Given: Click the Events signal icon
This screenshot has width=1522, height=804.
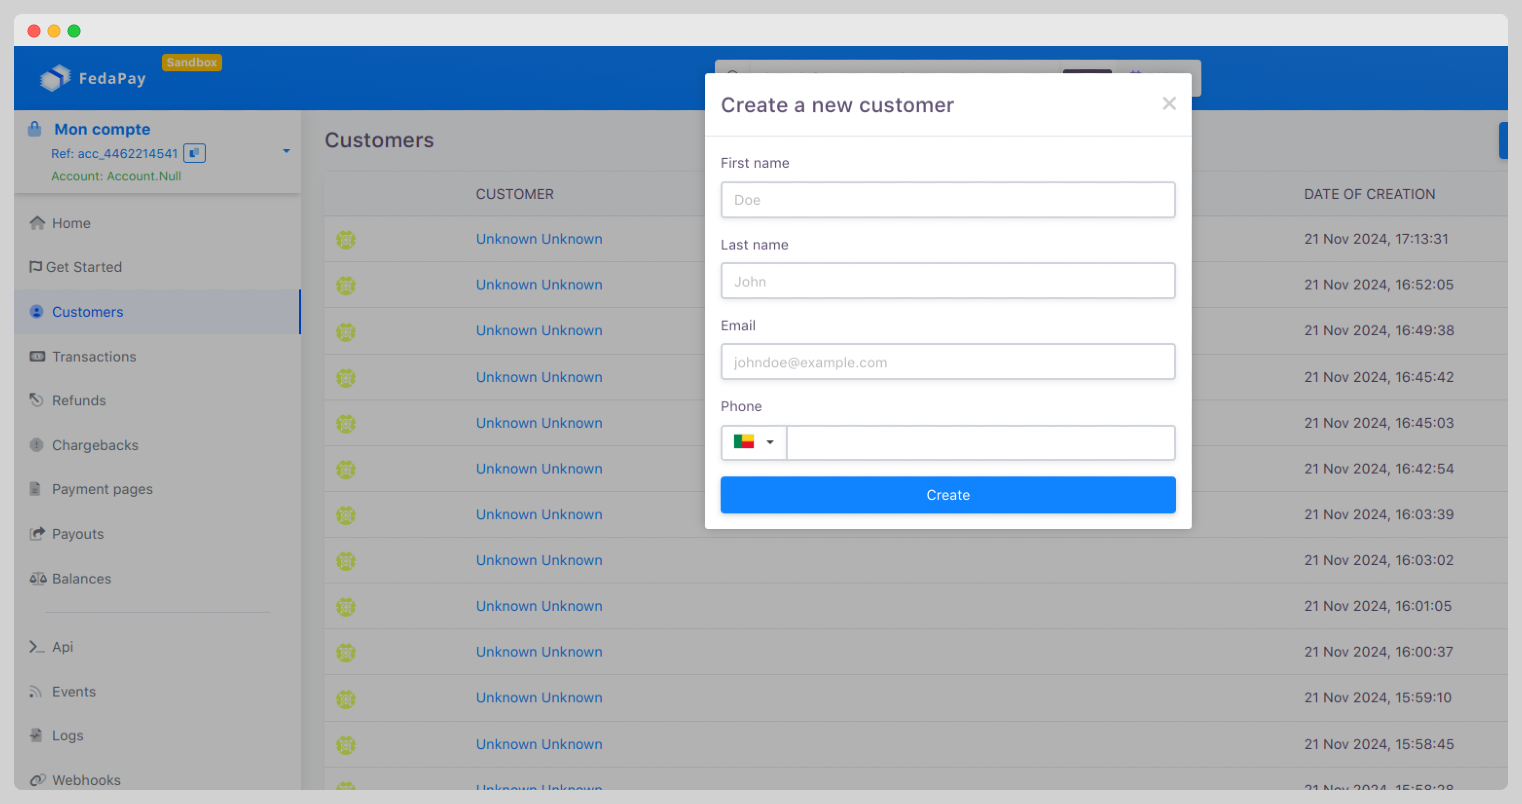Looking at the screenshot, I should click(x=35, y=691).
